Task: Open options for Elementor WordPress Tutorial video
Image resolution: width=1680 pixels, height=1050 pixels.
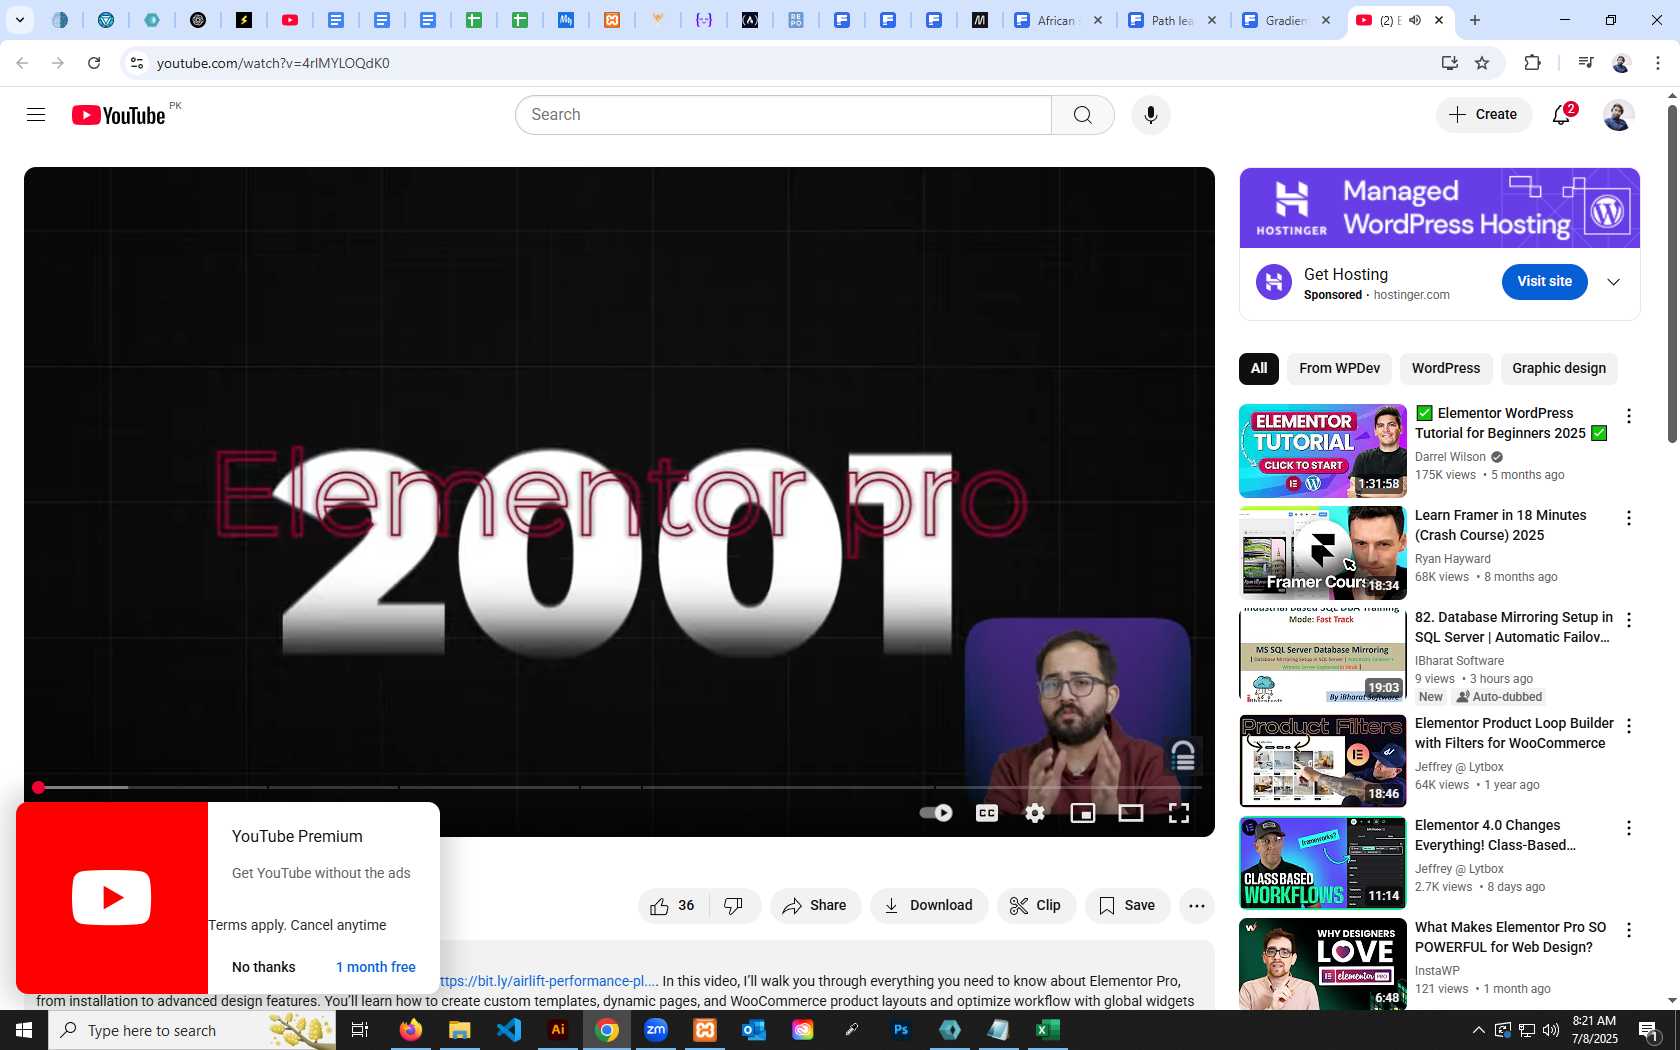Action: pyautogui.click(x=1629, y=416)
